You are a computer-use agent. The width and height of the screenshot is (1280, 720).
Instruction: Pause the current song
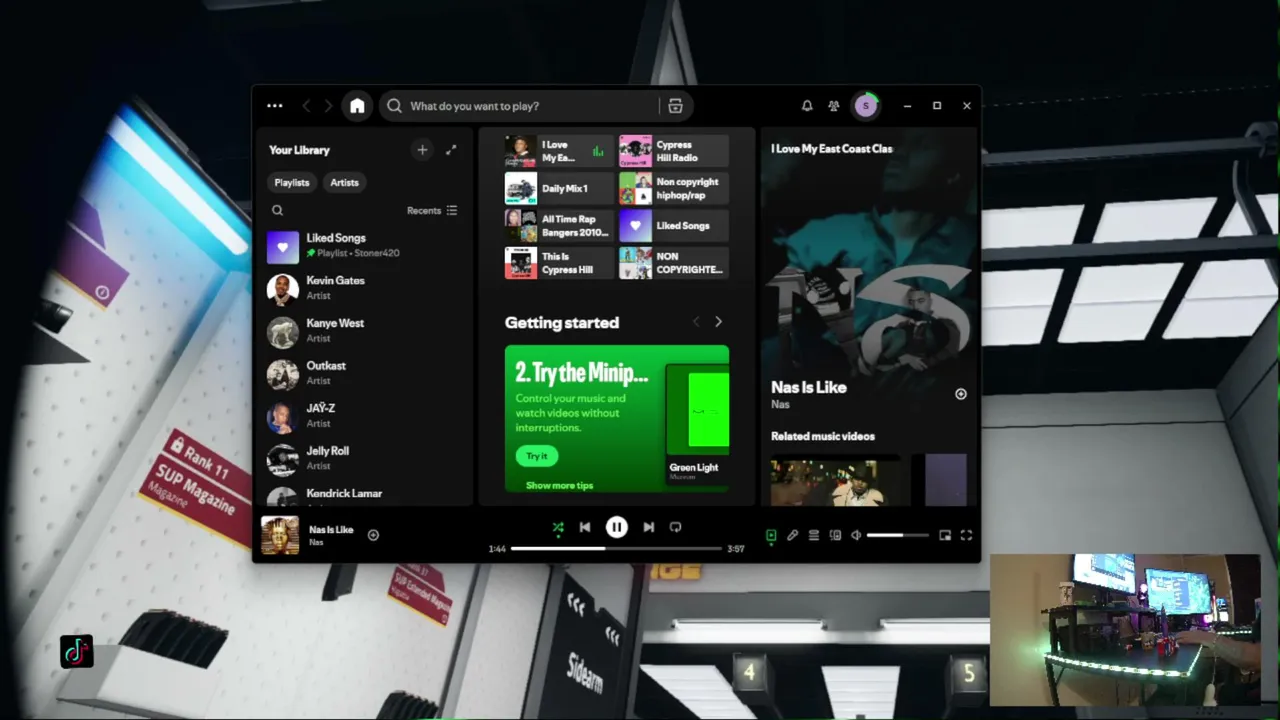pos(617,527)
